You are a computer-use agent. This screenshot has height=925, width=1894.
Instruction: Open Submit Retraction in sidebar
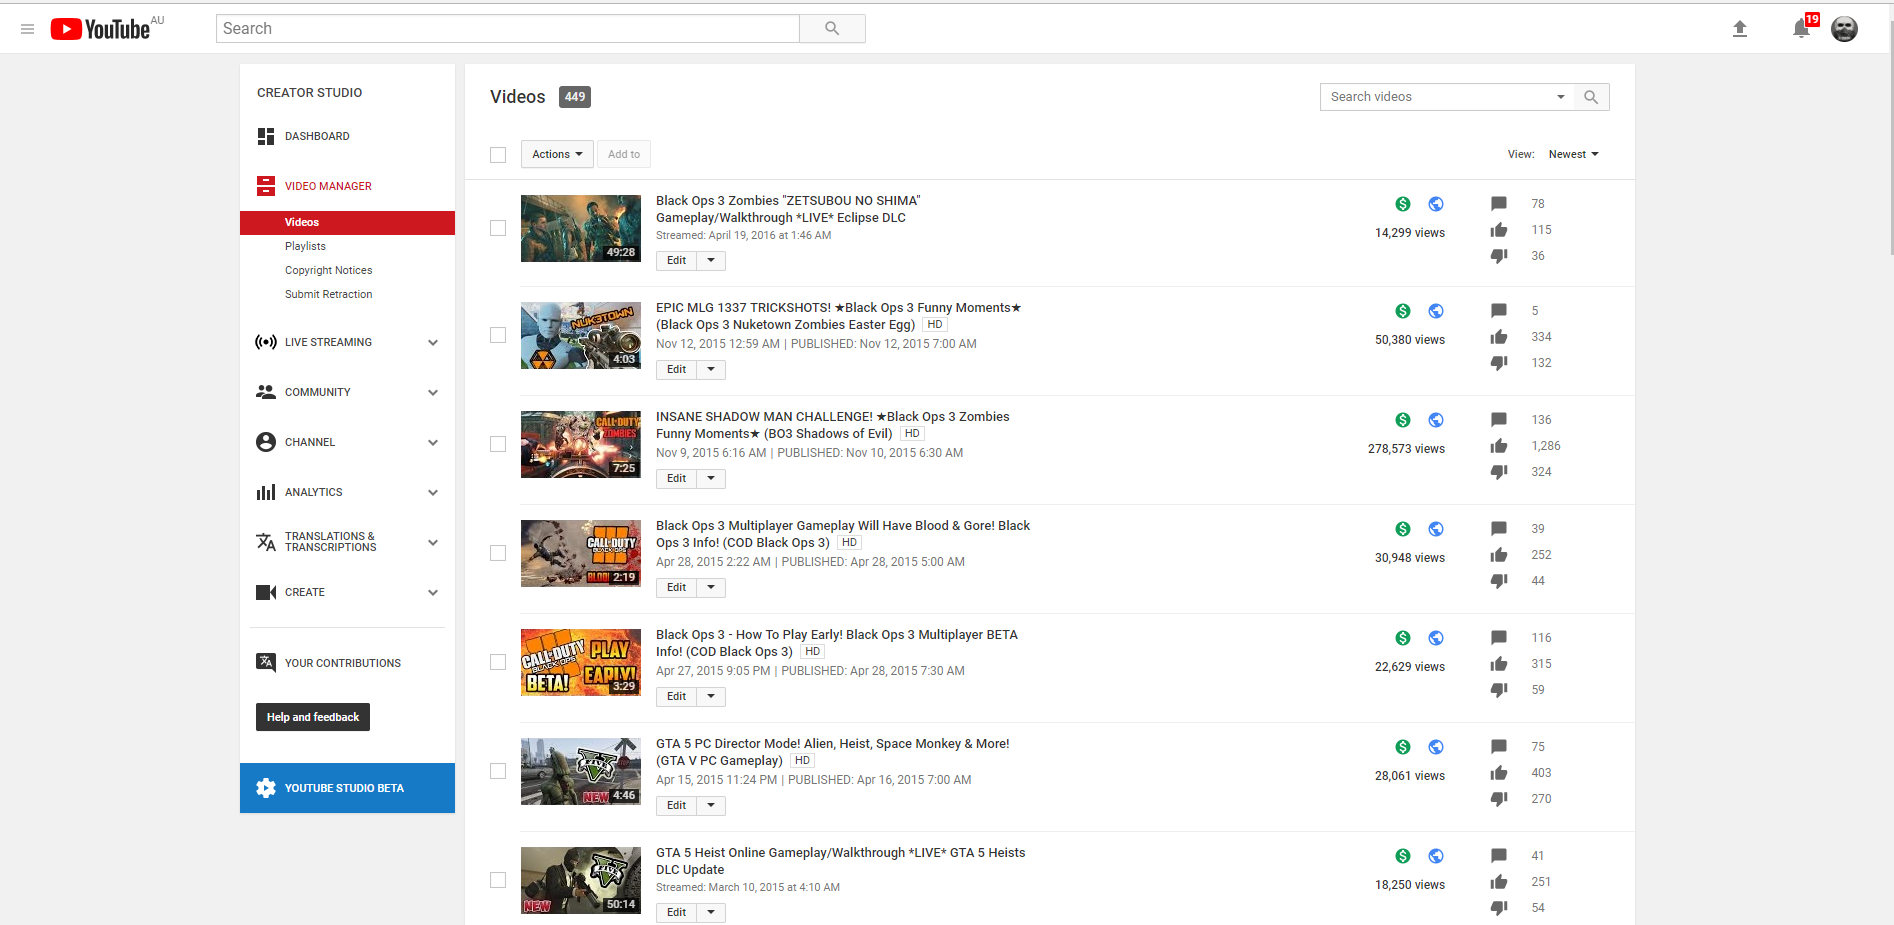328,294
